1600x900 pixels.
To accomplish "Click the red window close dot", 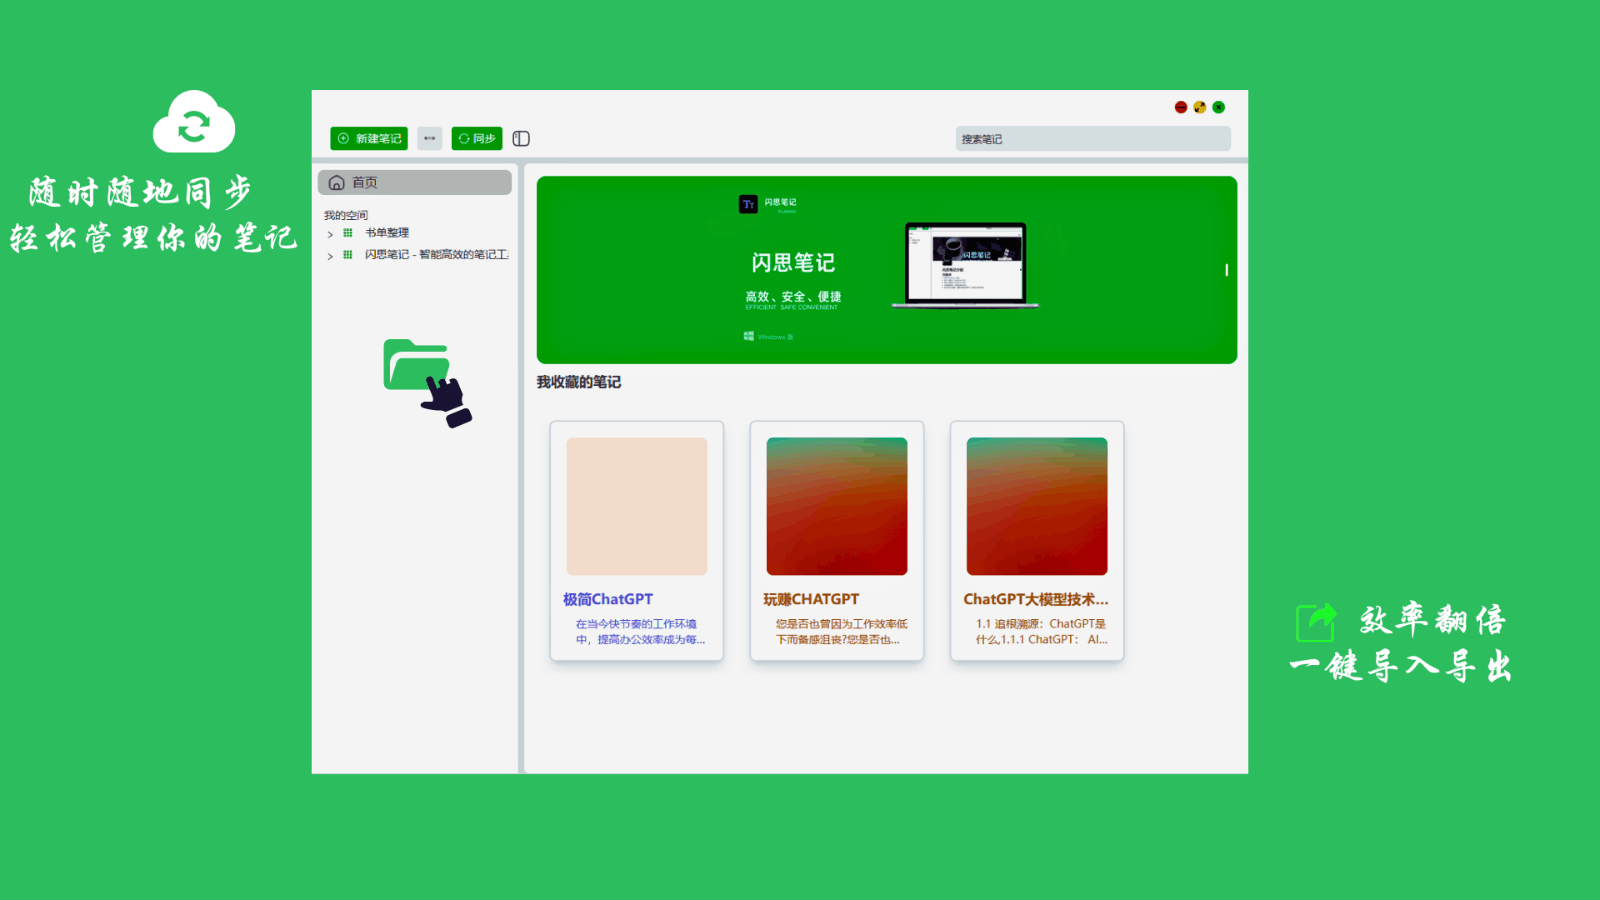I will pyautogui.click(x=1181, y=107).
